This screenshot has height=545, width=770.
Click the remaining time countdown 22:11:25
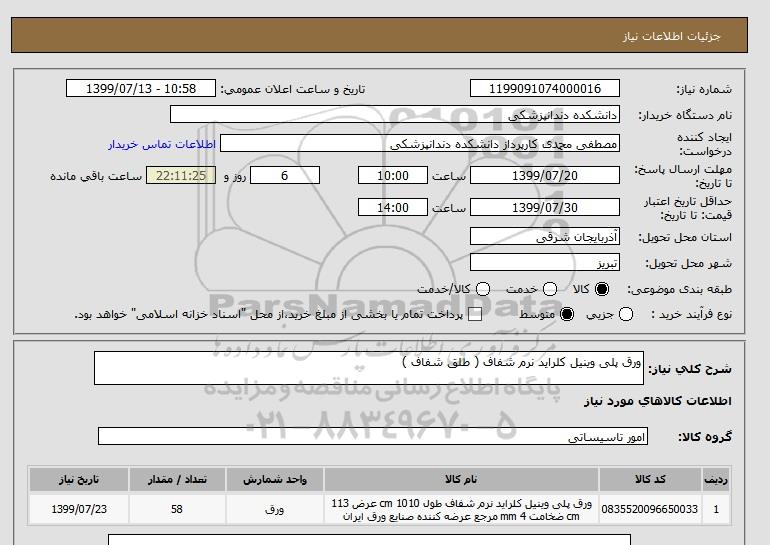coord(181,175)
